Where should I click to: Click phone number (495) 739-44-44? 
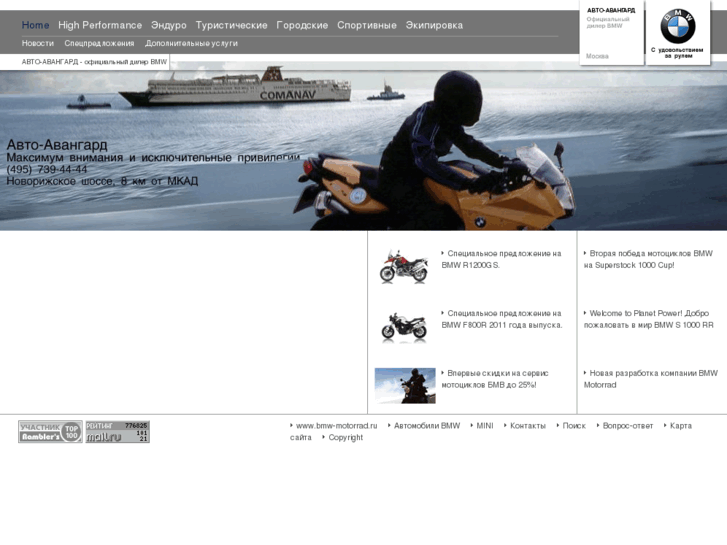point(47,169)
